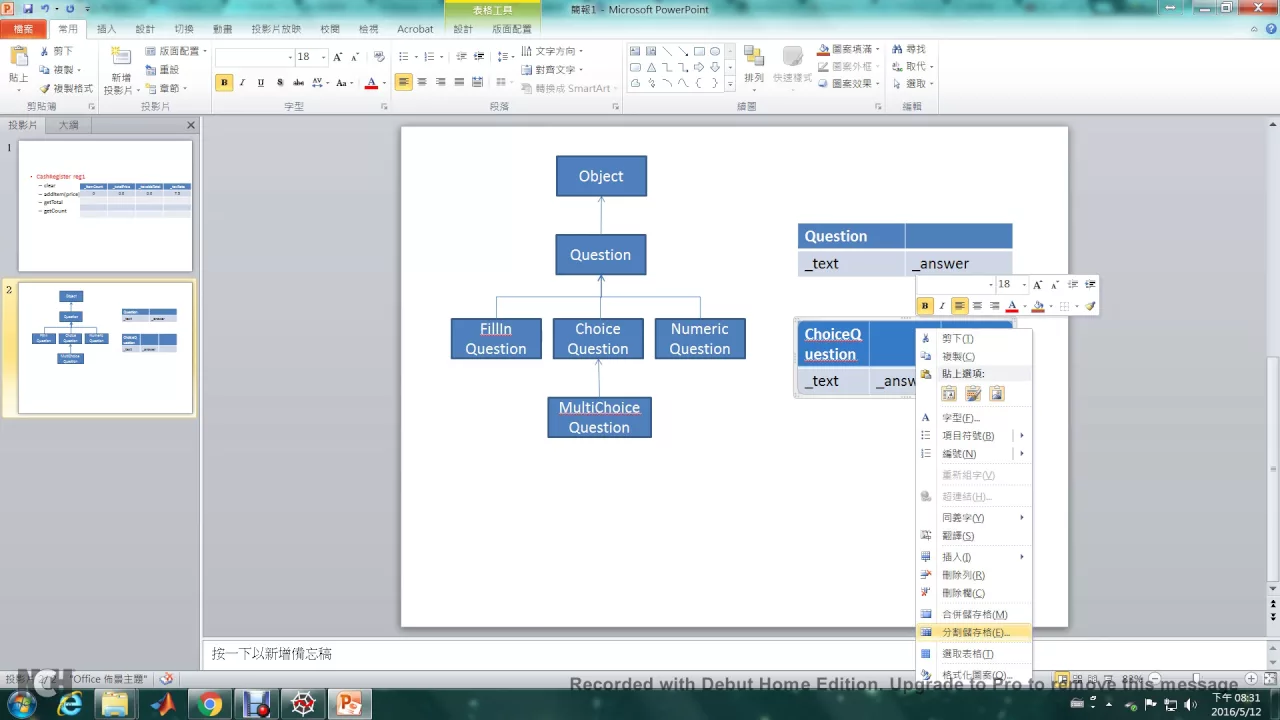The width and height of the screenshot is (1280, 720).
Task: Click numbered list icon in ribbon
Action: 430,57
